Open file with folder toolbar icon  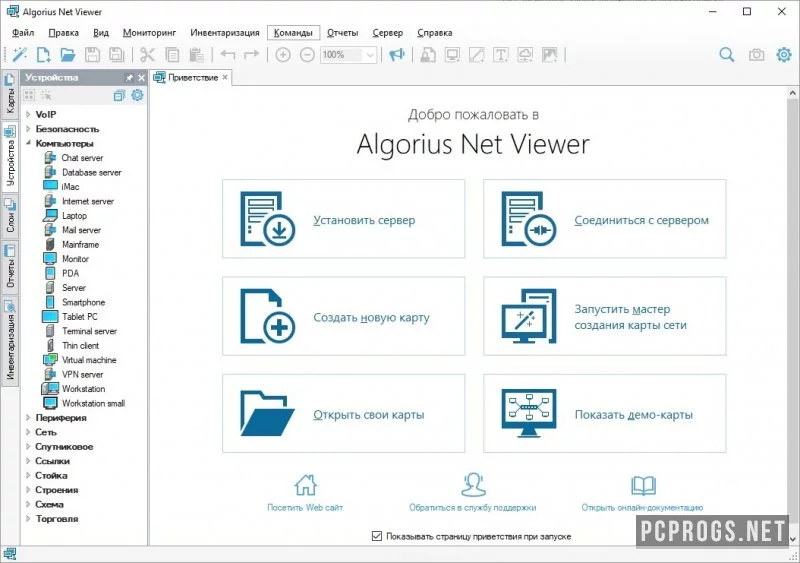click(x=67, y=55)
